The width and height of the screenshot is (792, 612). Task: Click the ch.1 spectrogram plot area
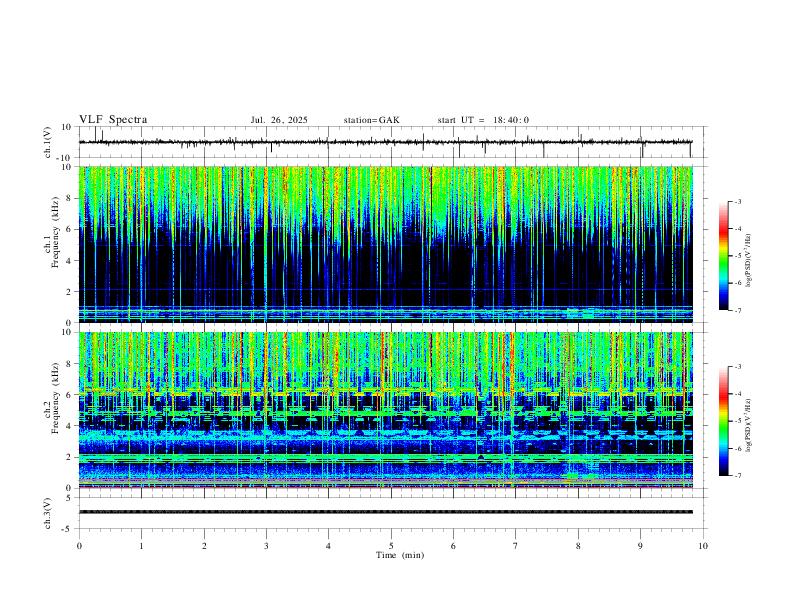click(x=385, y=244)
